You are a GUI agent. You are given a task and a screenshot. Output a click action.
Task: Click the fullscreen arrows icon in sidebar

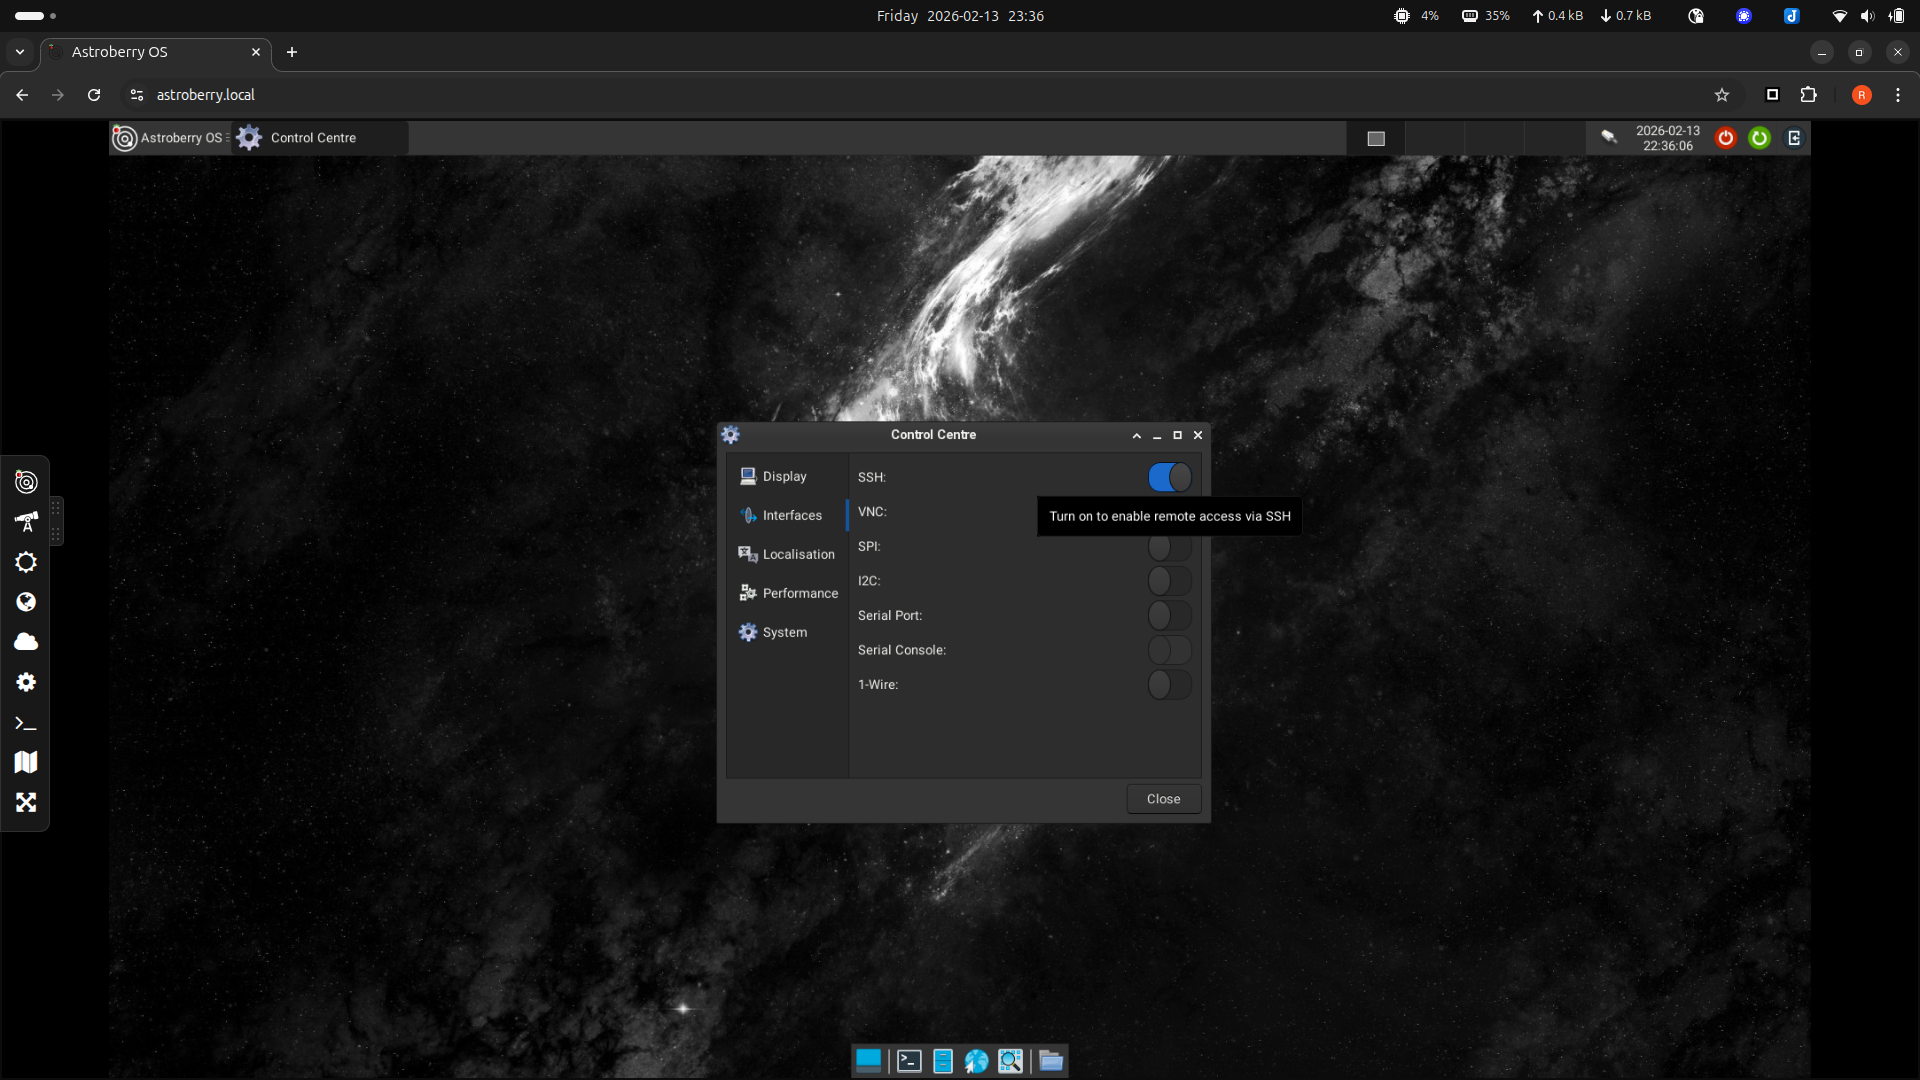[x=26, y=802]
